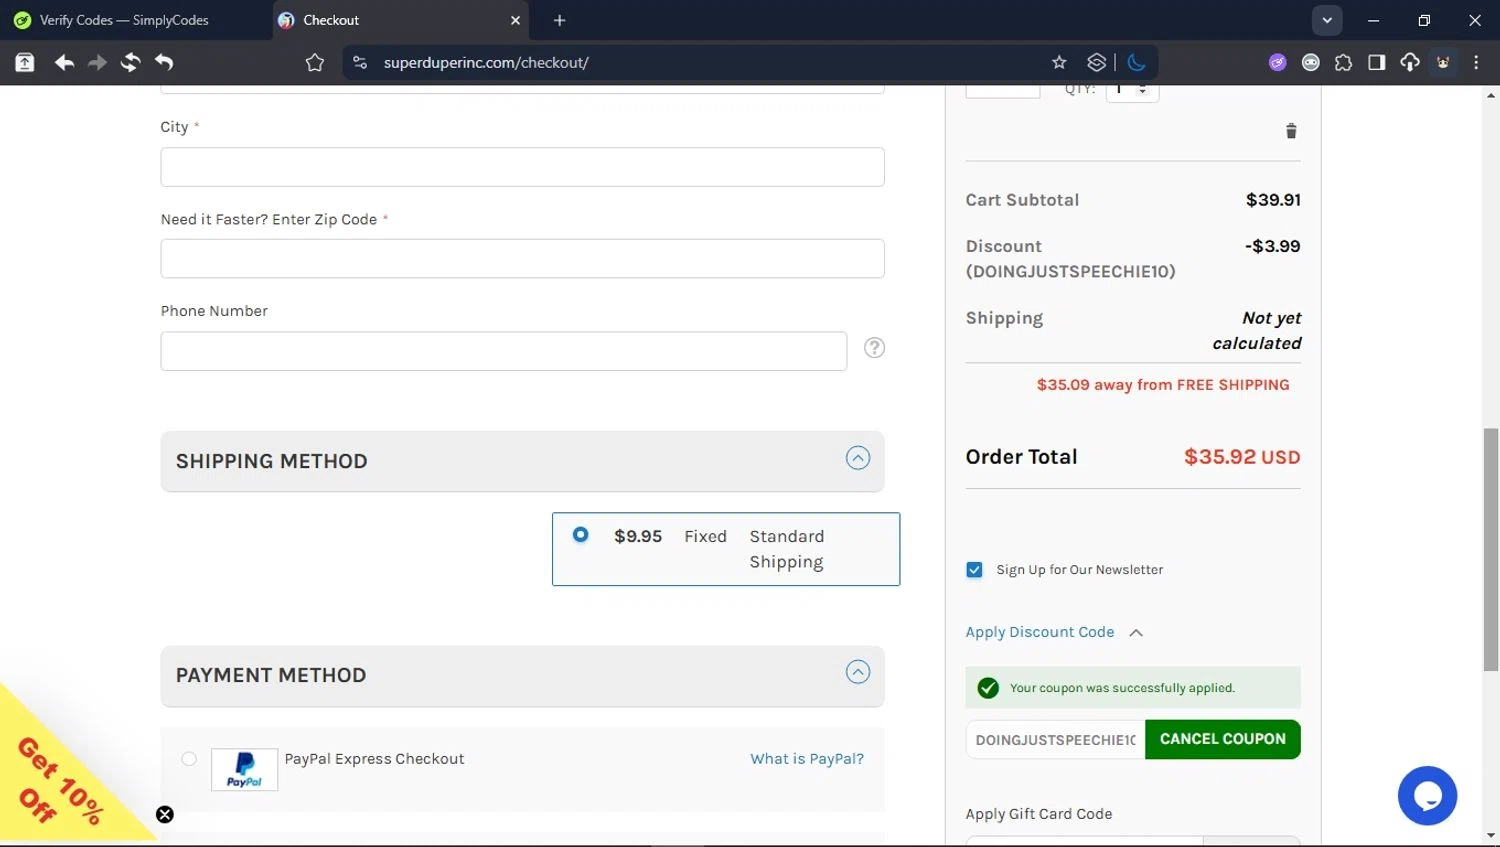The width and height of the screenshot is (1500, 847).
Task: Click into the Zip Code field
Action: tap(522, 258)
